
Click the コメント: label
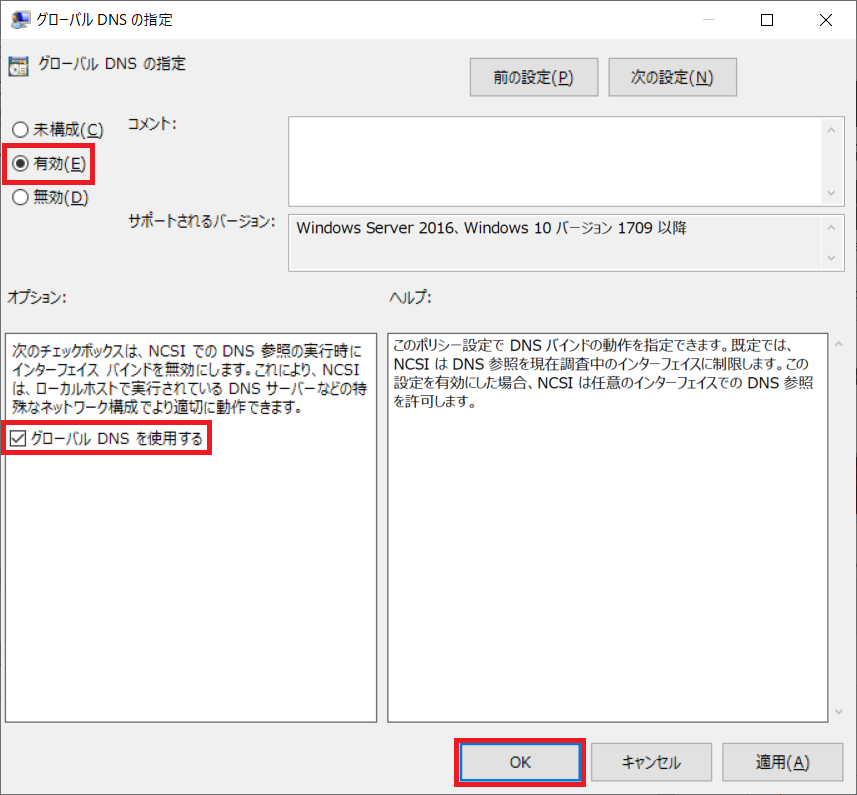pyautogui.click(x=152, y=124)
